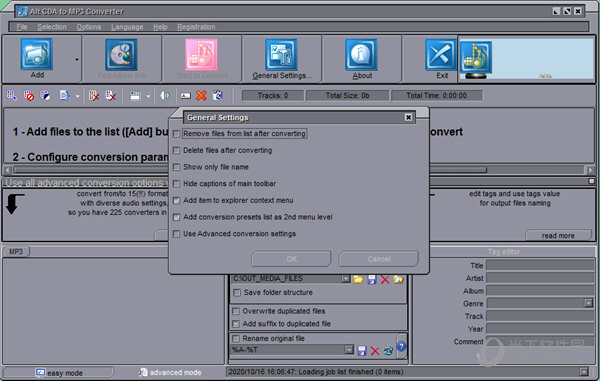Toggle Hide captions of main toolbar
This screenshot has width=600, height=381.
click(176, 184)
